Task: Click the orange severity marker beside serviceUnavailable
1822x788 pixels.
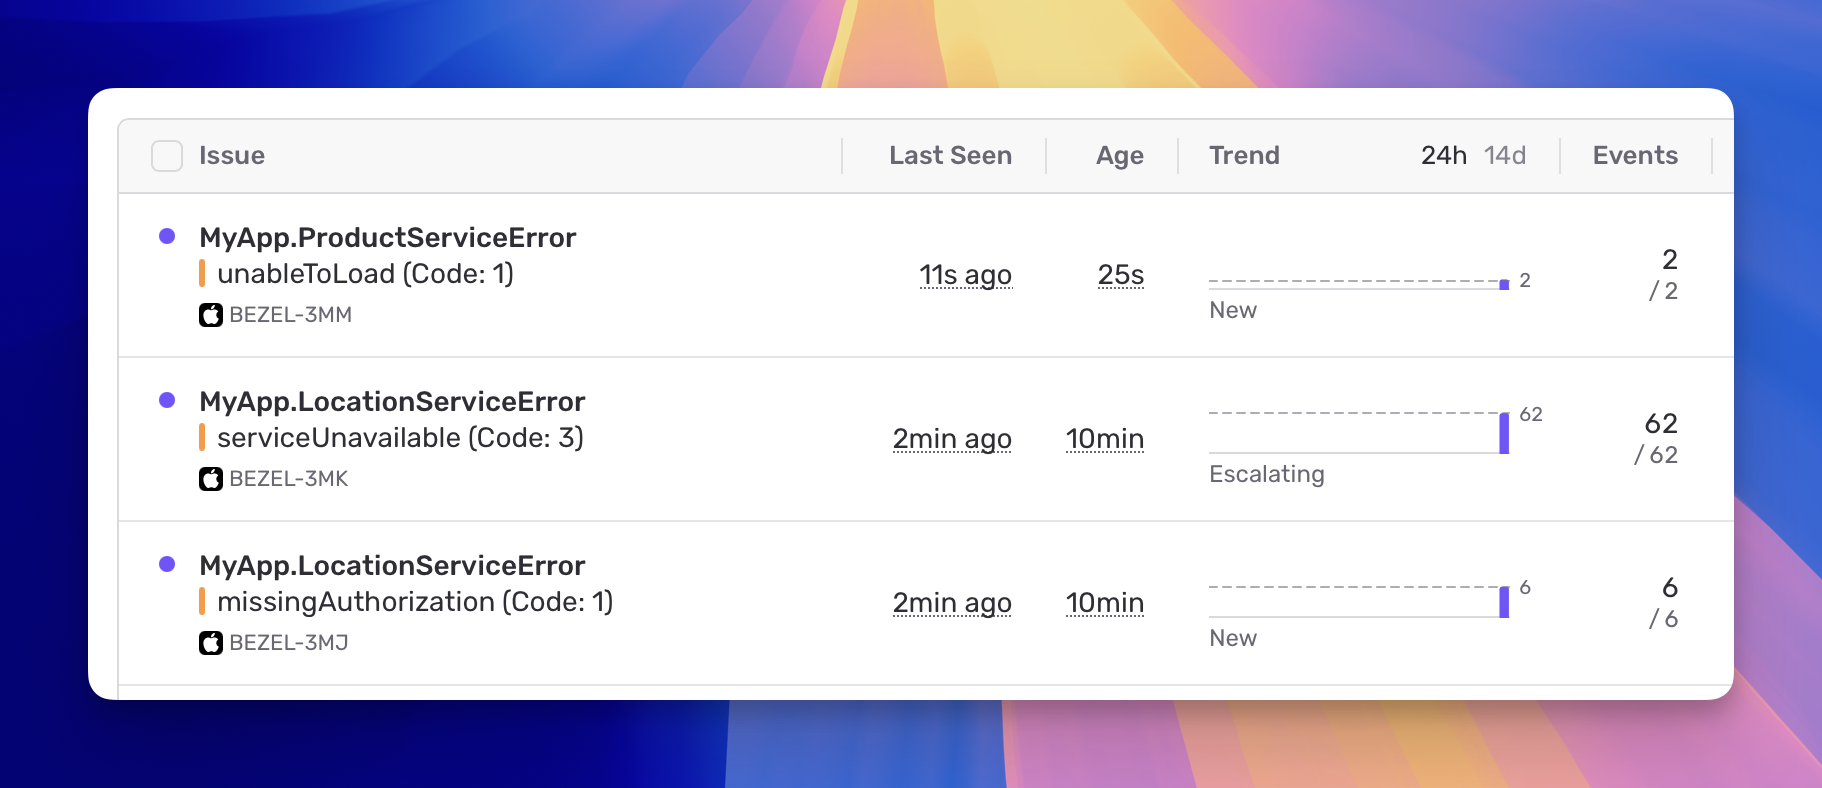Action: (x=204, y=437)
